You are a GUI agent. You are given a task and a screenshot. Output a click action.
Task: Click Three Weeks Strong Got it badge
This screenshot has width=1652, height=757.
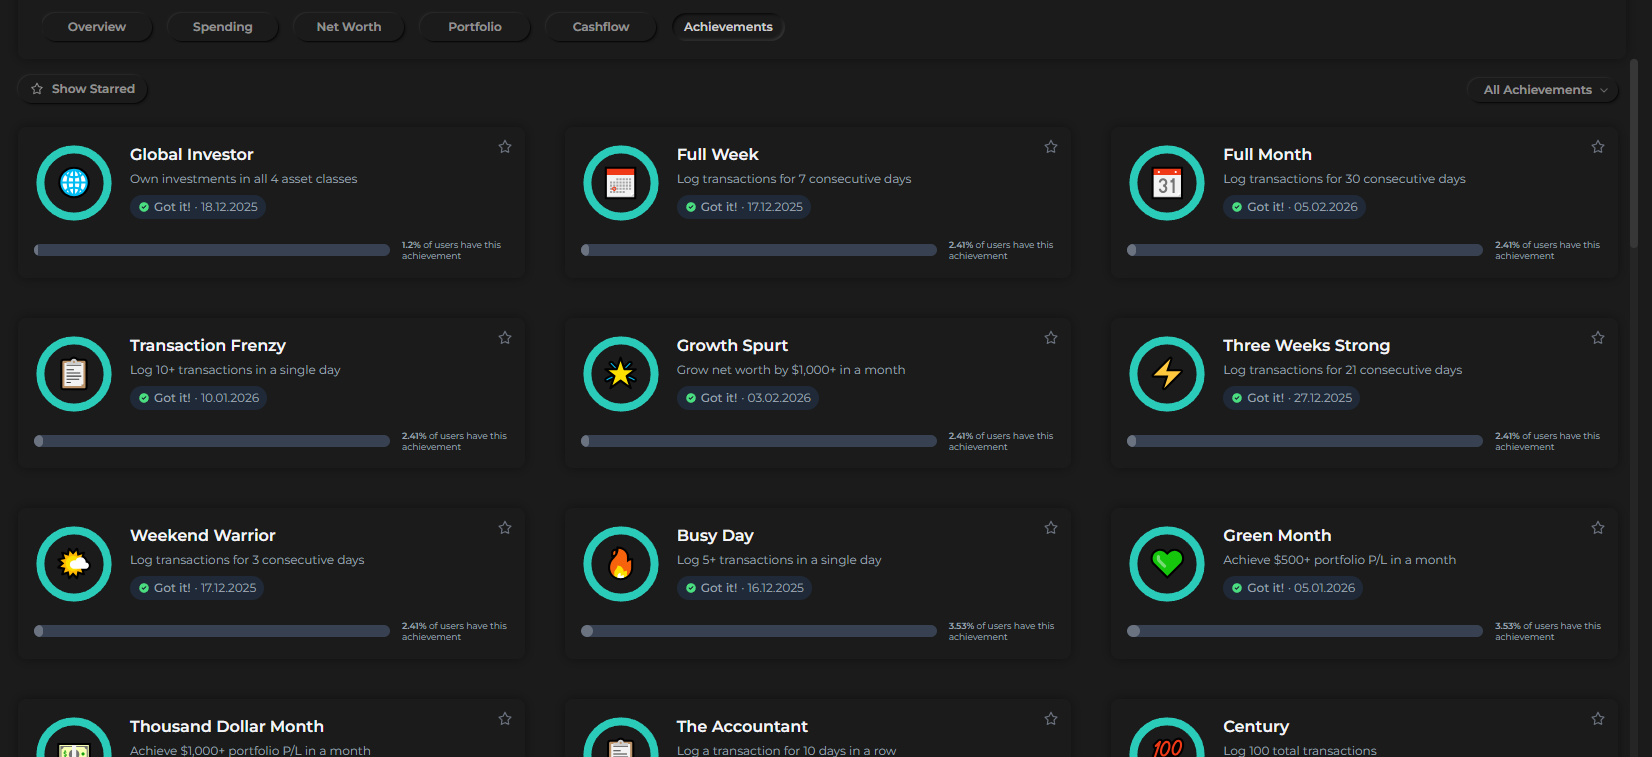pyautogui.click(x=1291, y=398)
